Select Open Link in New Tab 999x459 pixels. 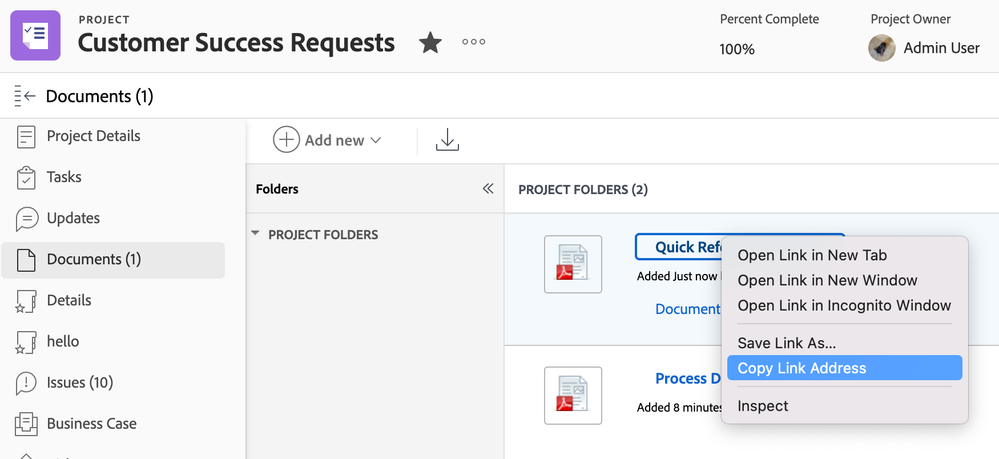(x=812, y=255)
